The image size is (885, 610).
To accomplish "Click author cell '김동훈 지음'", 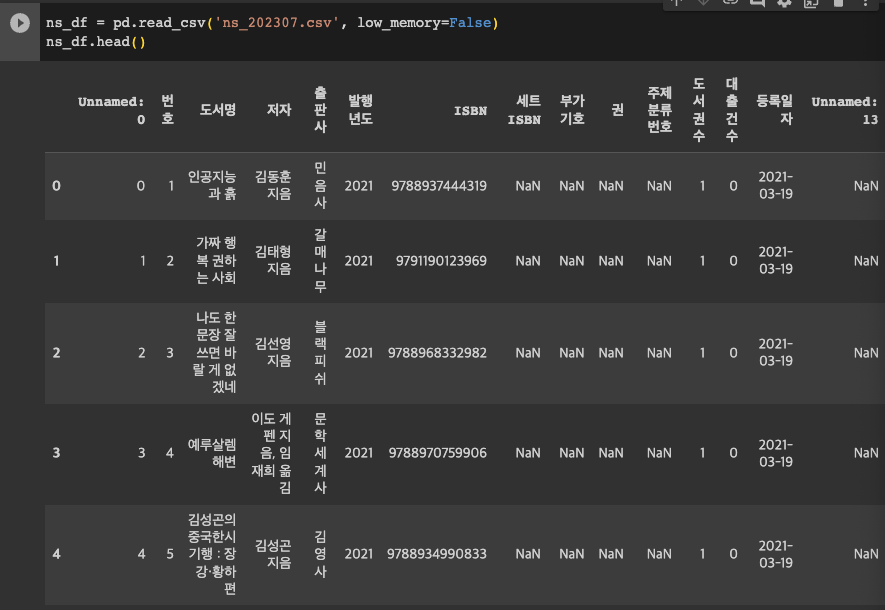I will pos(273,186).
